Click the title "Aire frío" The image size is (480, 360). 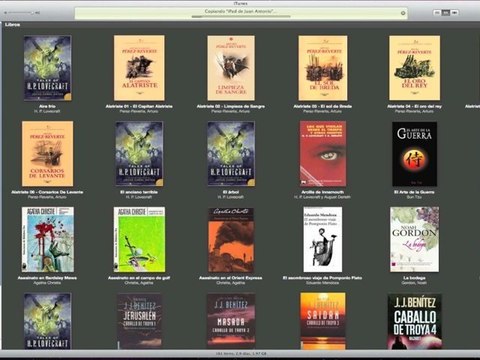[x=47, y=107]
